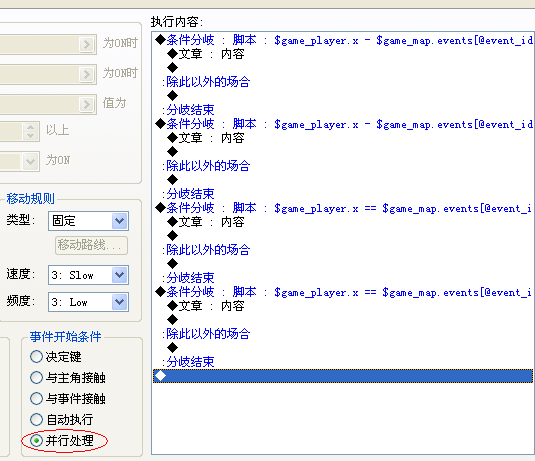This screenshot has width=535, height=461.
Task: Select the 自动执行 trigger option
Action: pos(62,420)
